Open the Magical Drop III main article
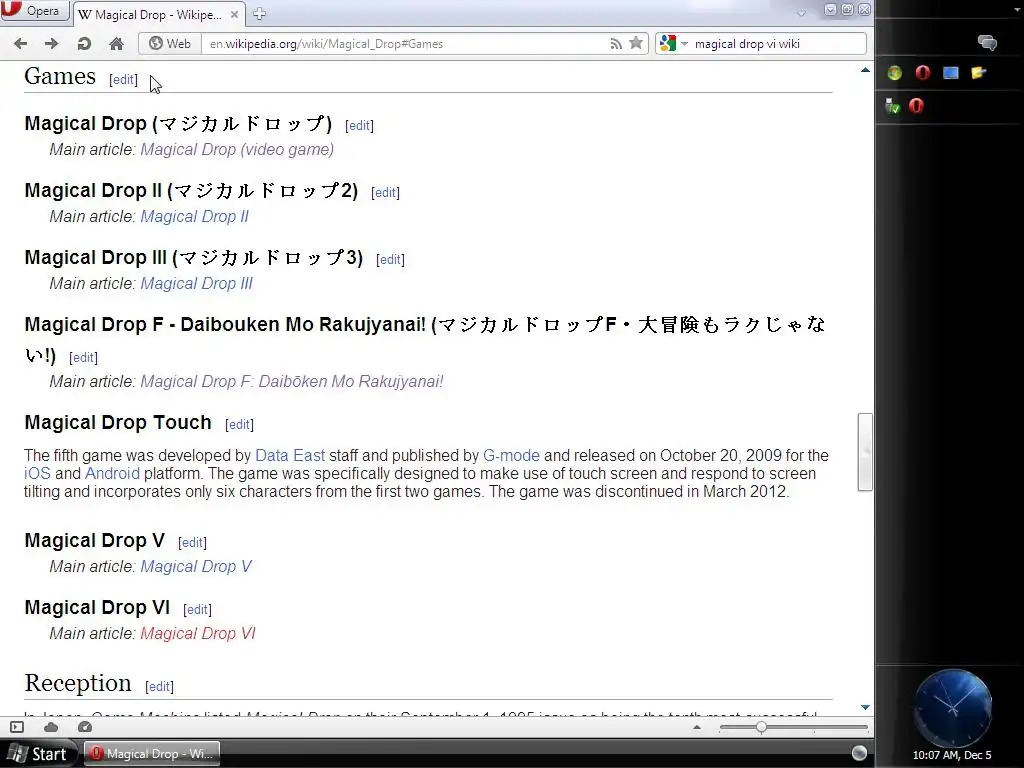This screenshot has width=1024, height=768. click(x=197, y=283)
